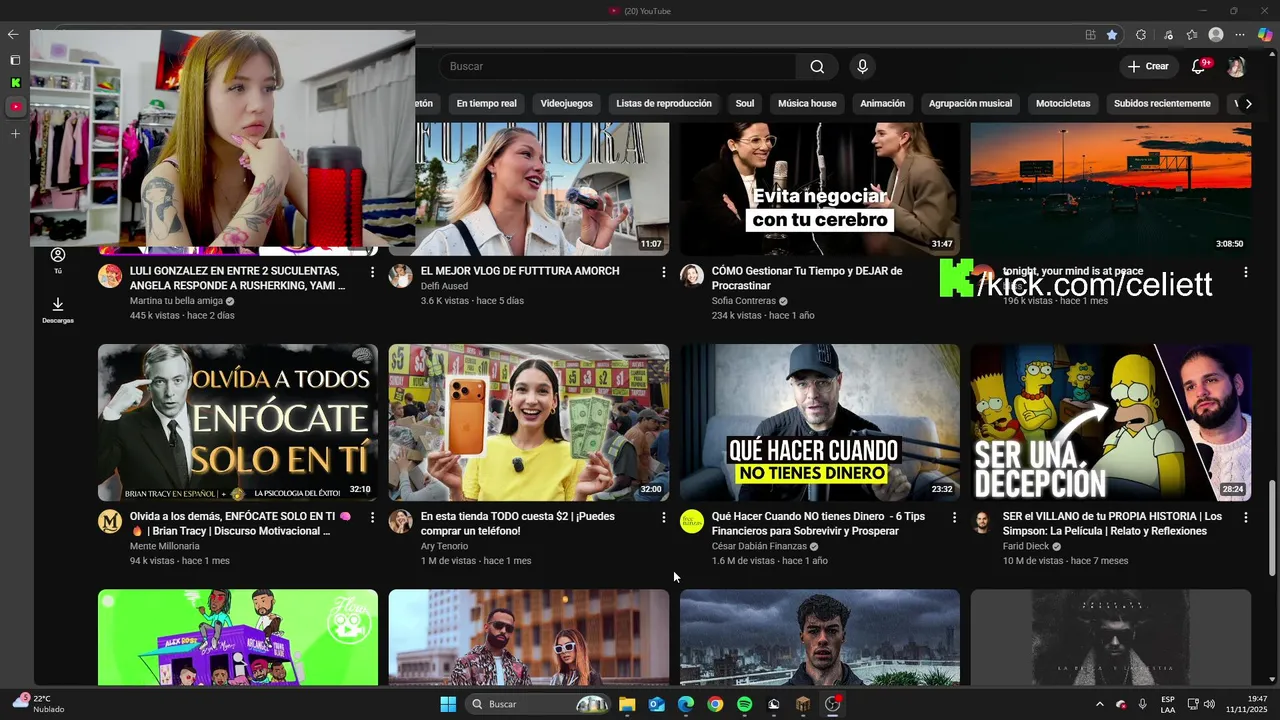Image resolution: width=1280 pixels, height=720 pixels.
Task: Play the SER UNA DECEPCIÓN Simpsons thumbnail
Action: tap(1111, 422)
